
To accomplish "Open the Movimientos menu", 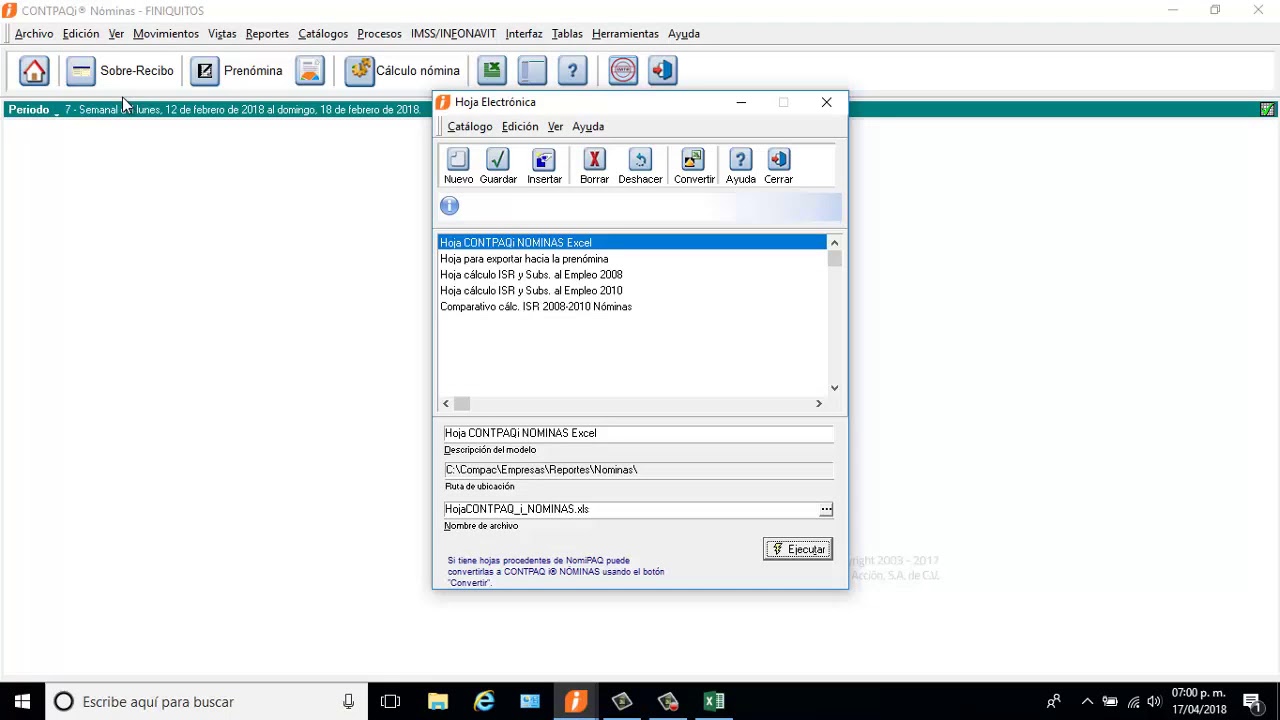I will click(166, 34).
